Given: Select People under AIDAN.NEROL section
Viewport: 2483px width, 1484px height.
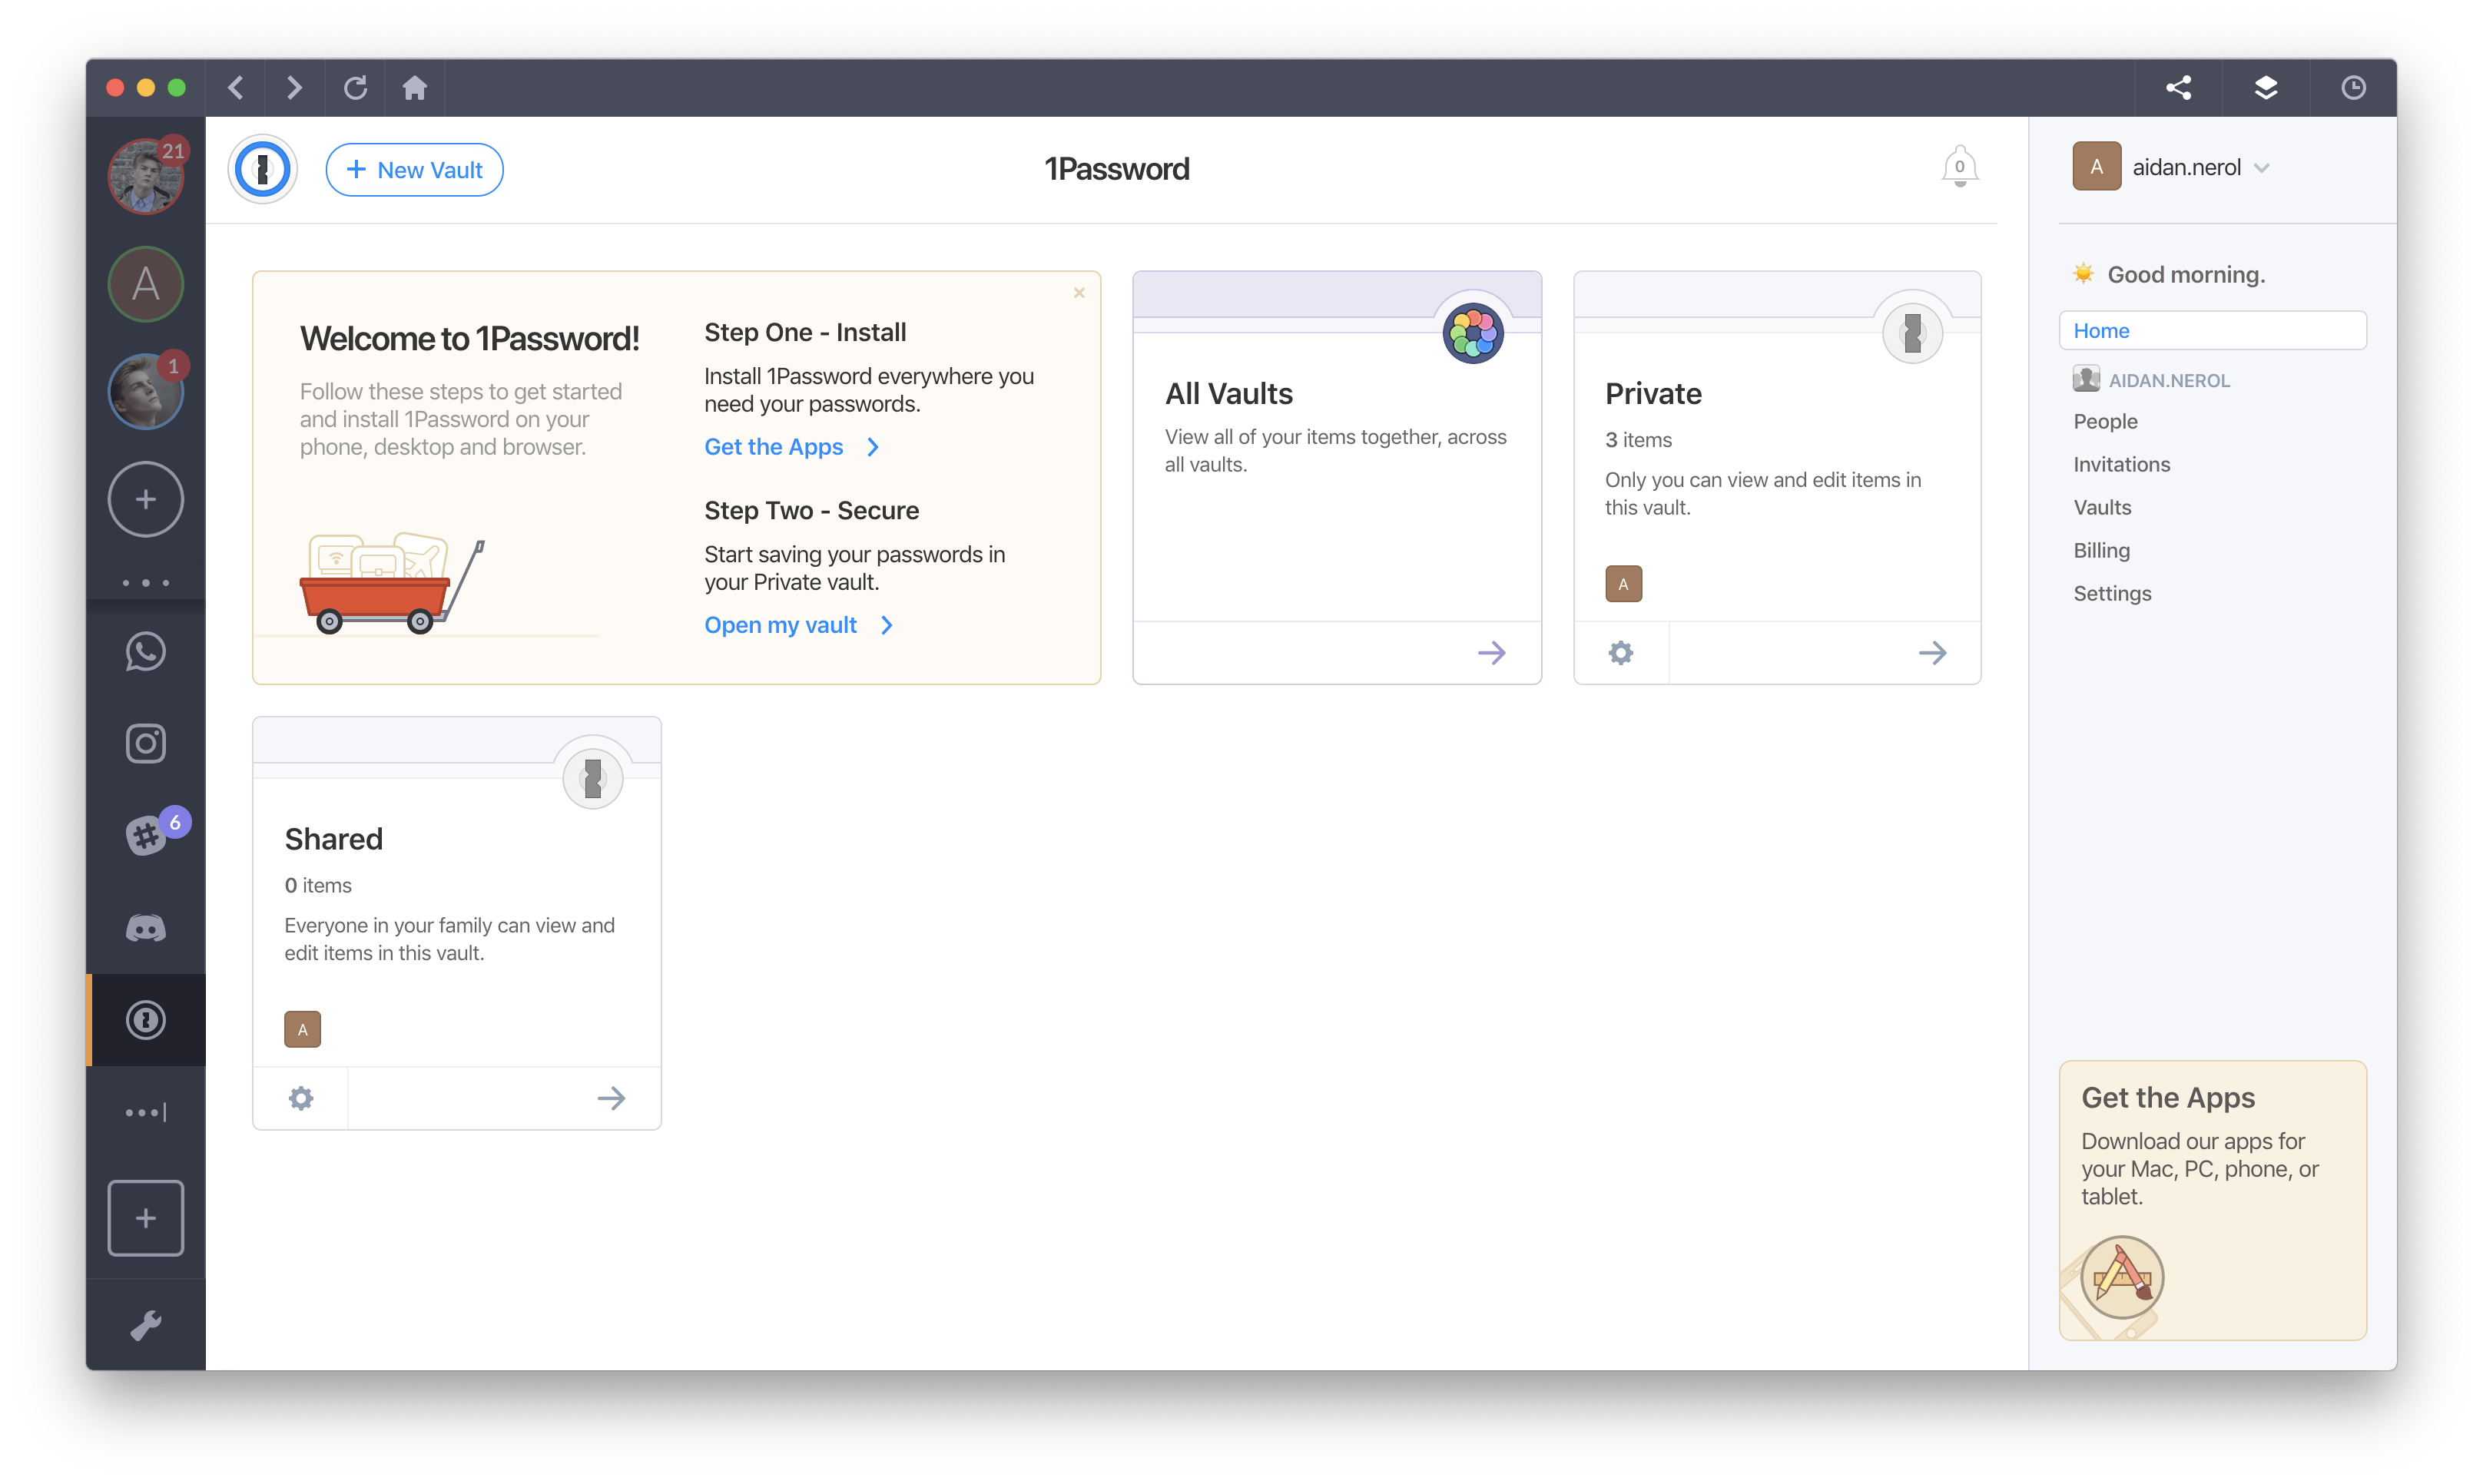Looking at the screenshot, I should (2105, 420).
